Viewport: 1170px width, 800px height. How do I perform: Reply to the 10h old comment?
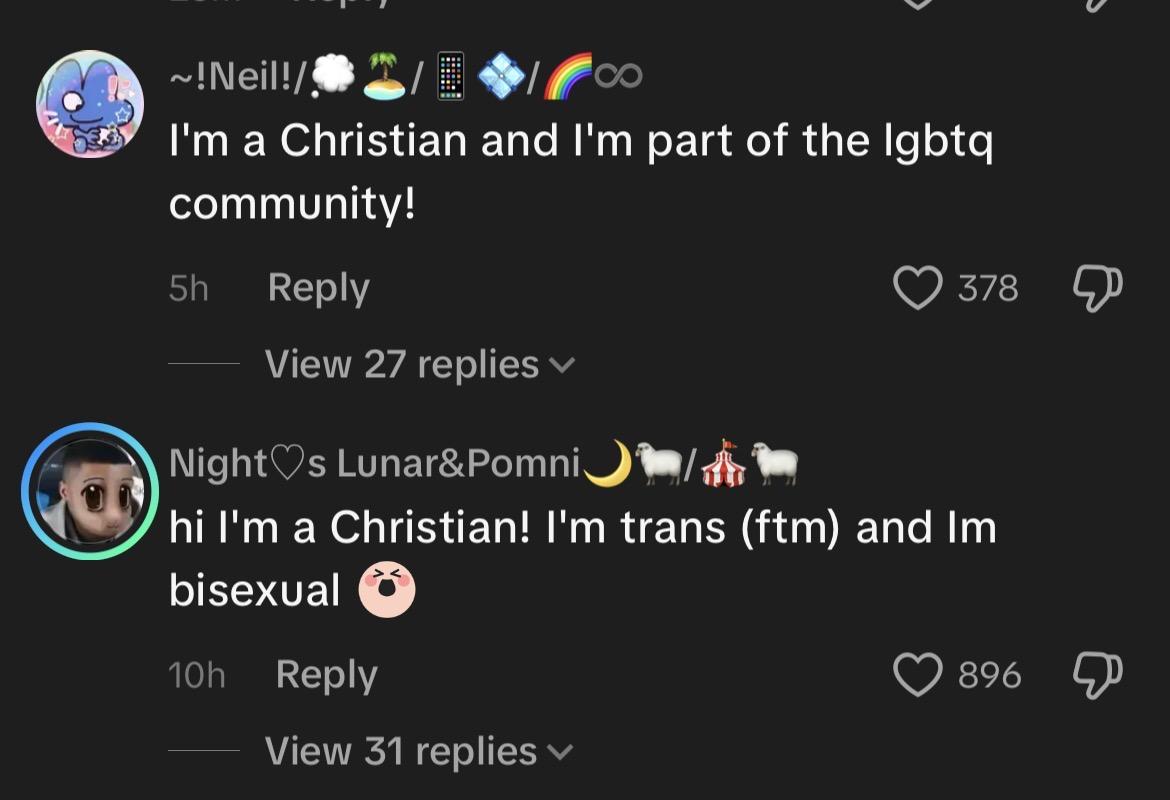coord(326,675)
